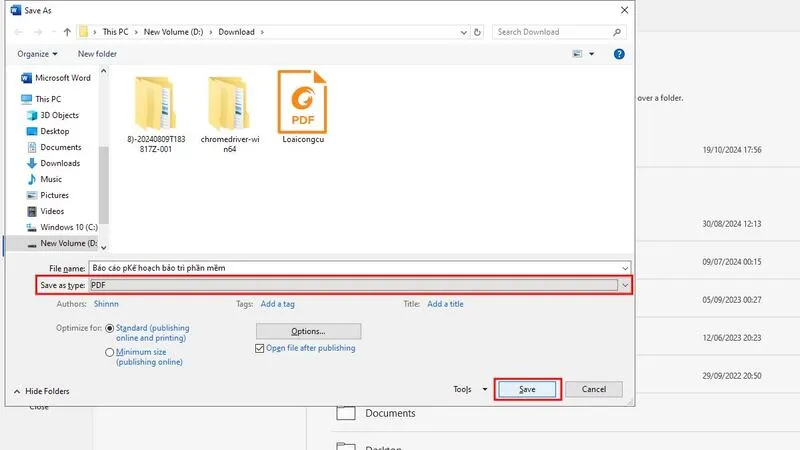Click the recent locations dropdown arrow

point(54,32)
